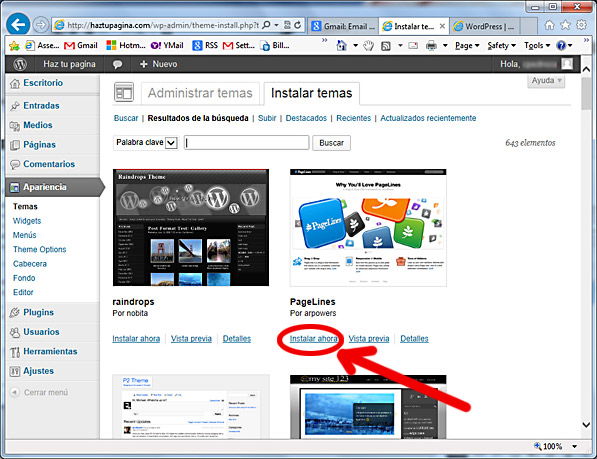This screenshot has height=459, width=597.
Task: Click the WordPress logo in admin bar
Action: (x=20, y=64)
